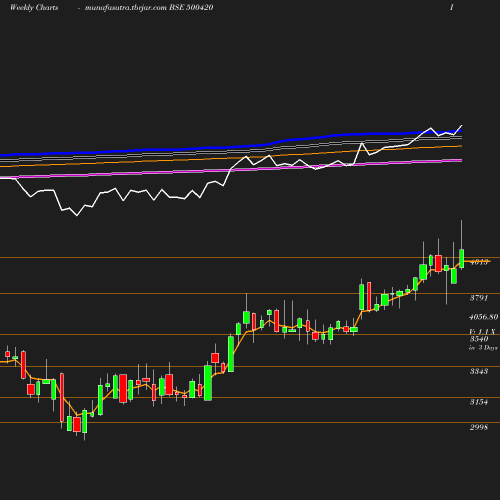Click the 4056.80 current price value
The image size is (500, 500).
tap(484, 317)
